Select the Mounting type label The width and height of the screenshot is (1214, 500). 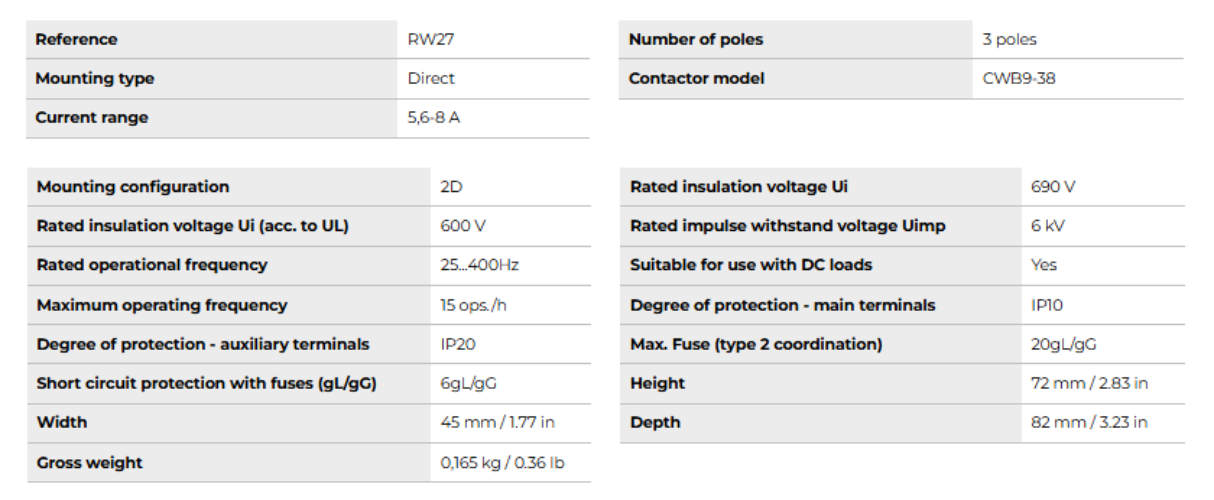tap(95, 79)
